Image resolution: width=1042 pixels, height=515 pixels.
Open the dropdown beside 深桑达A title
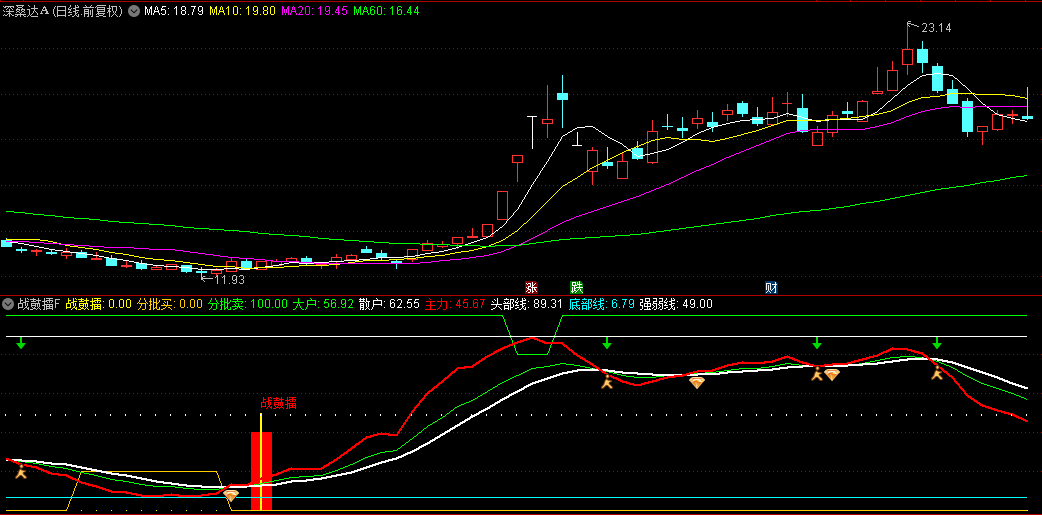tap(134, 11)
